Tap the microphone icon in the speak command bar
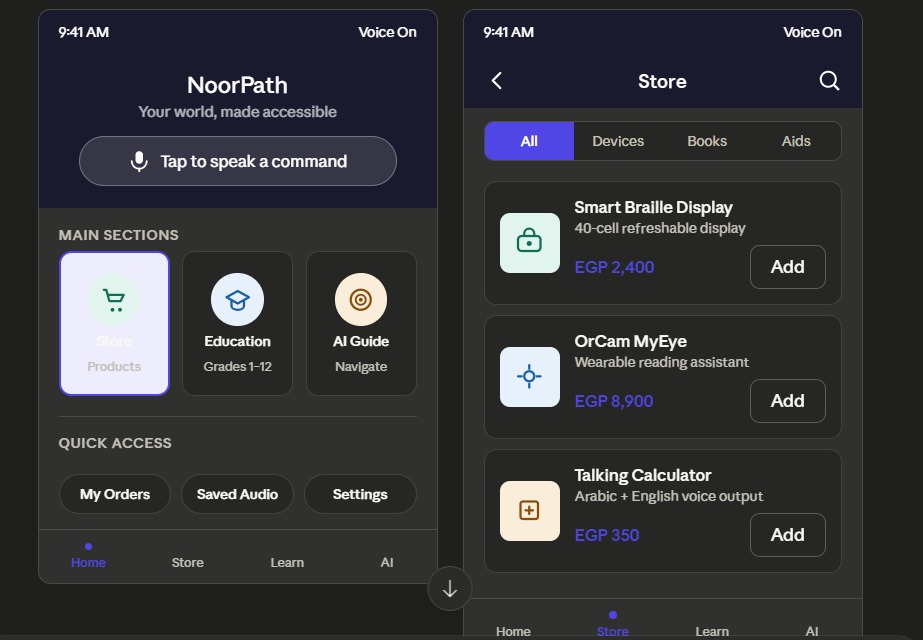This screenshot has width=923, height=640. [x=140, y=162]
